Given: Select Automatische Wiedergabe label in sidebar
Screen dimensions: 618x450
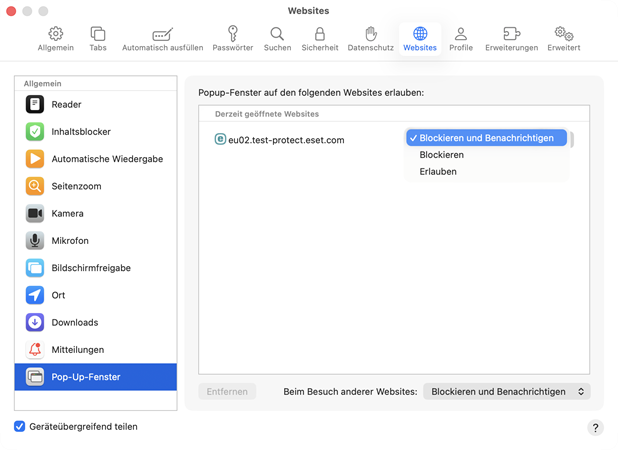Looking at the screenshot, I should pyautogui.click(x=107, y=159).
